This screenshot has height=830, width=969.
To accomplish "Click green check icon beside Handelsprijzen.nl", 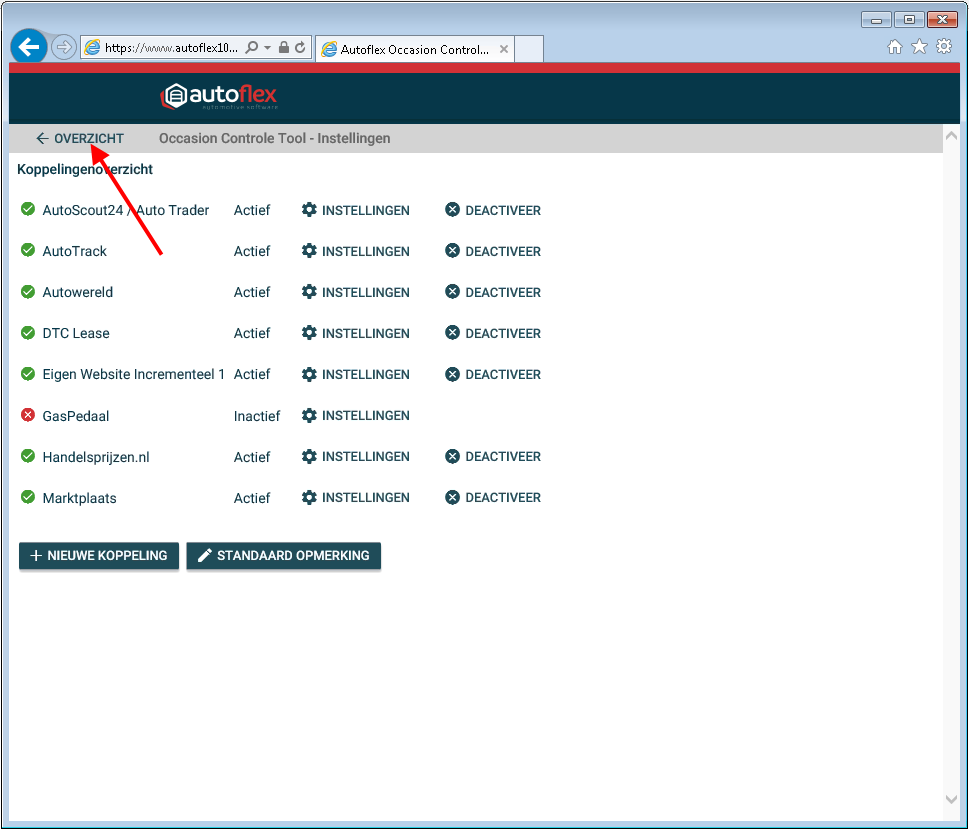I will [x=28, y=456].
